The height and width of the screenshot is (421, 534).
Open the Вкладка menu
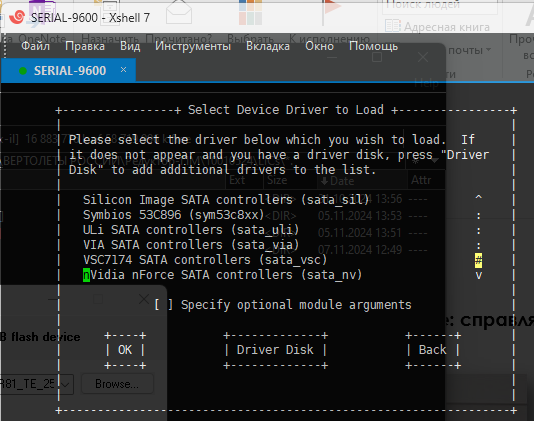268,46
